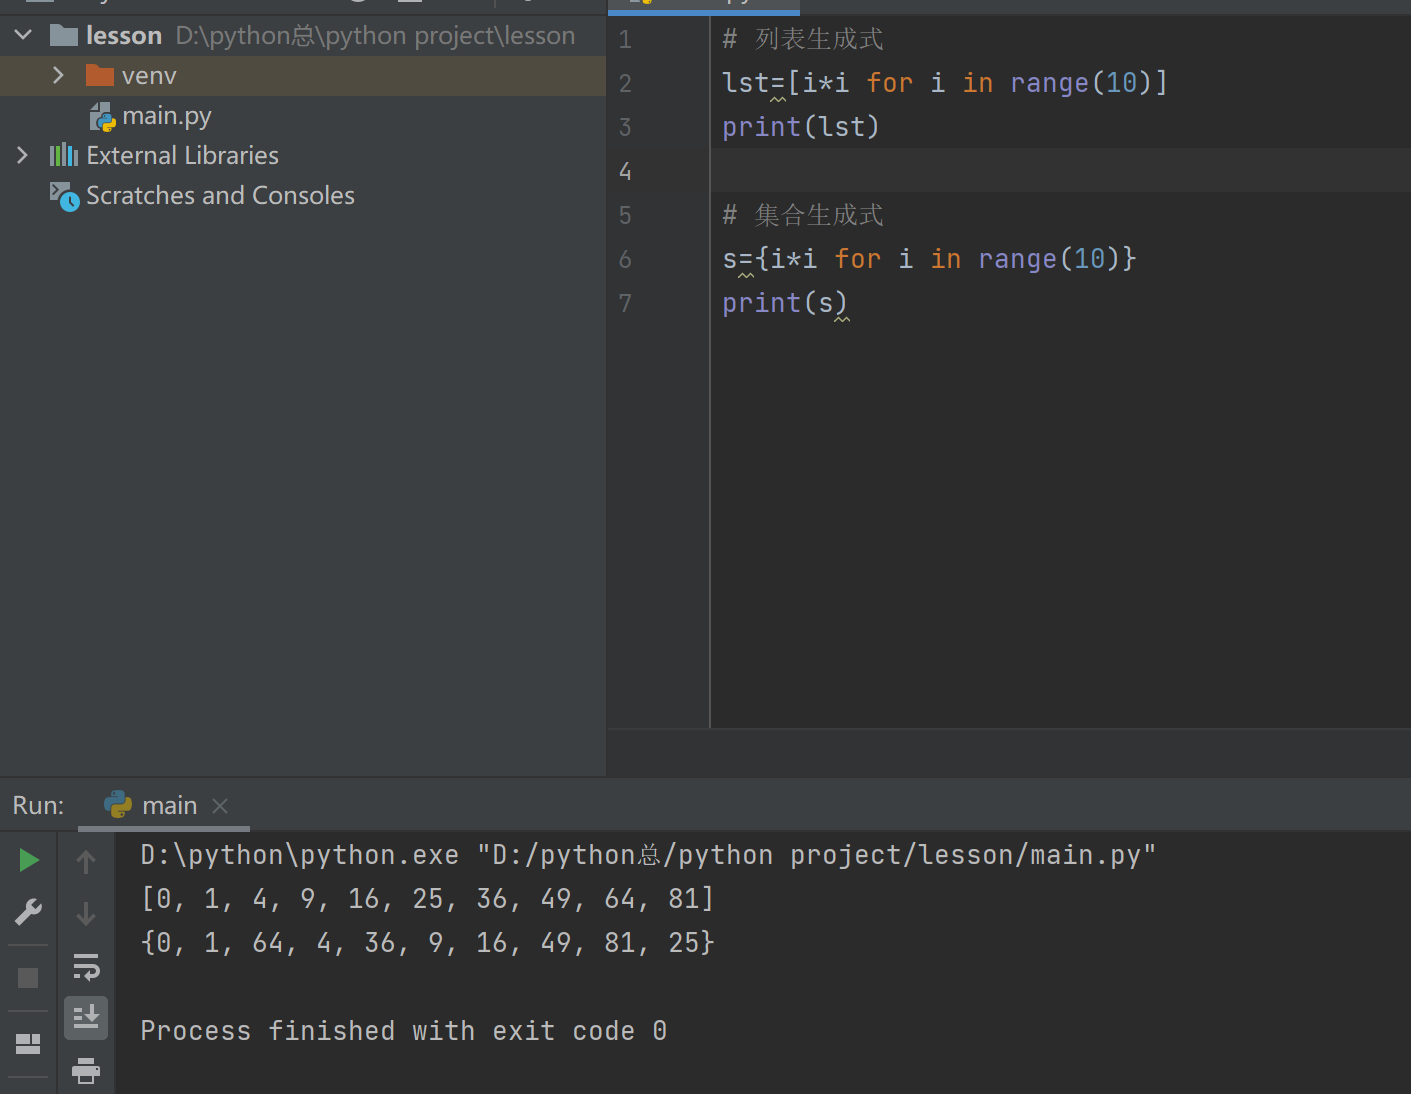
Task: Click the Restore Layout icon in Run panel
Action: pyautogui.click(x=28, y=1044)
